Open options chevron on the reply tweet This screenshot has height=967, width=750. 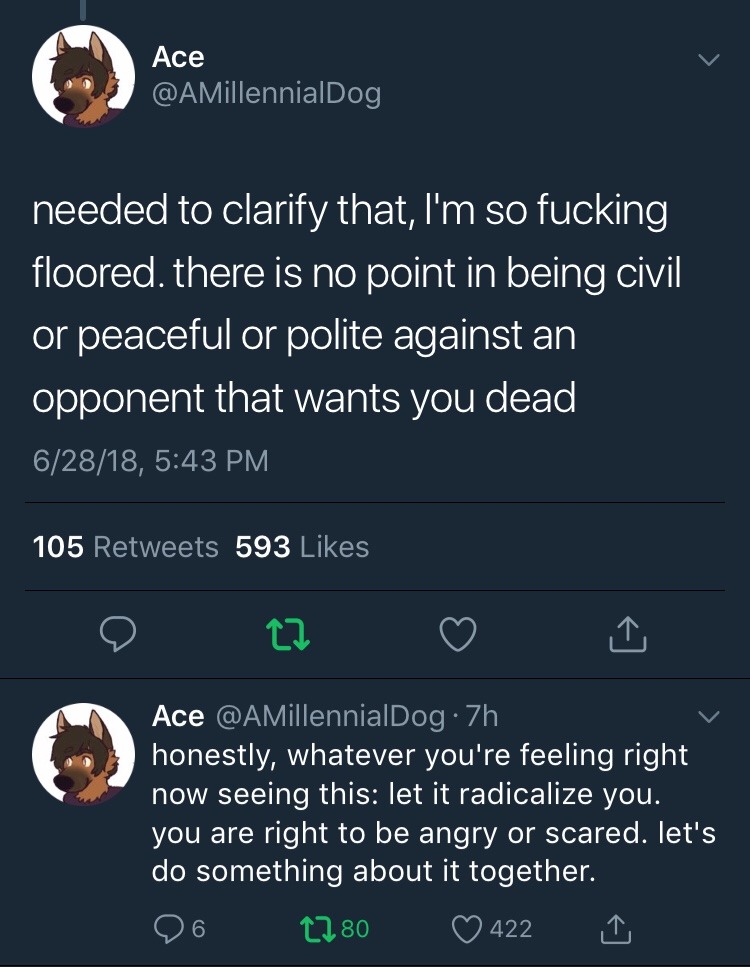point(707,717)
